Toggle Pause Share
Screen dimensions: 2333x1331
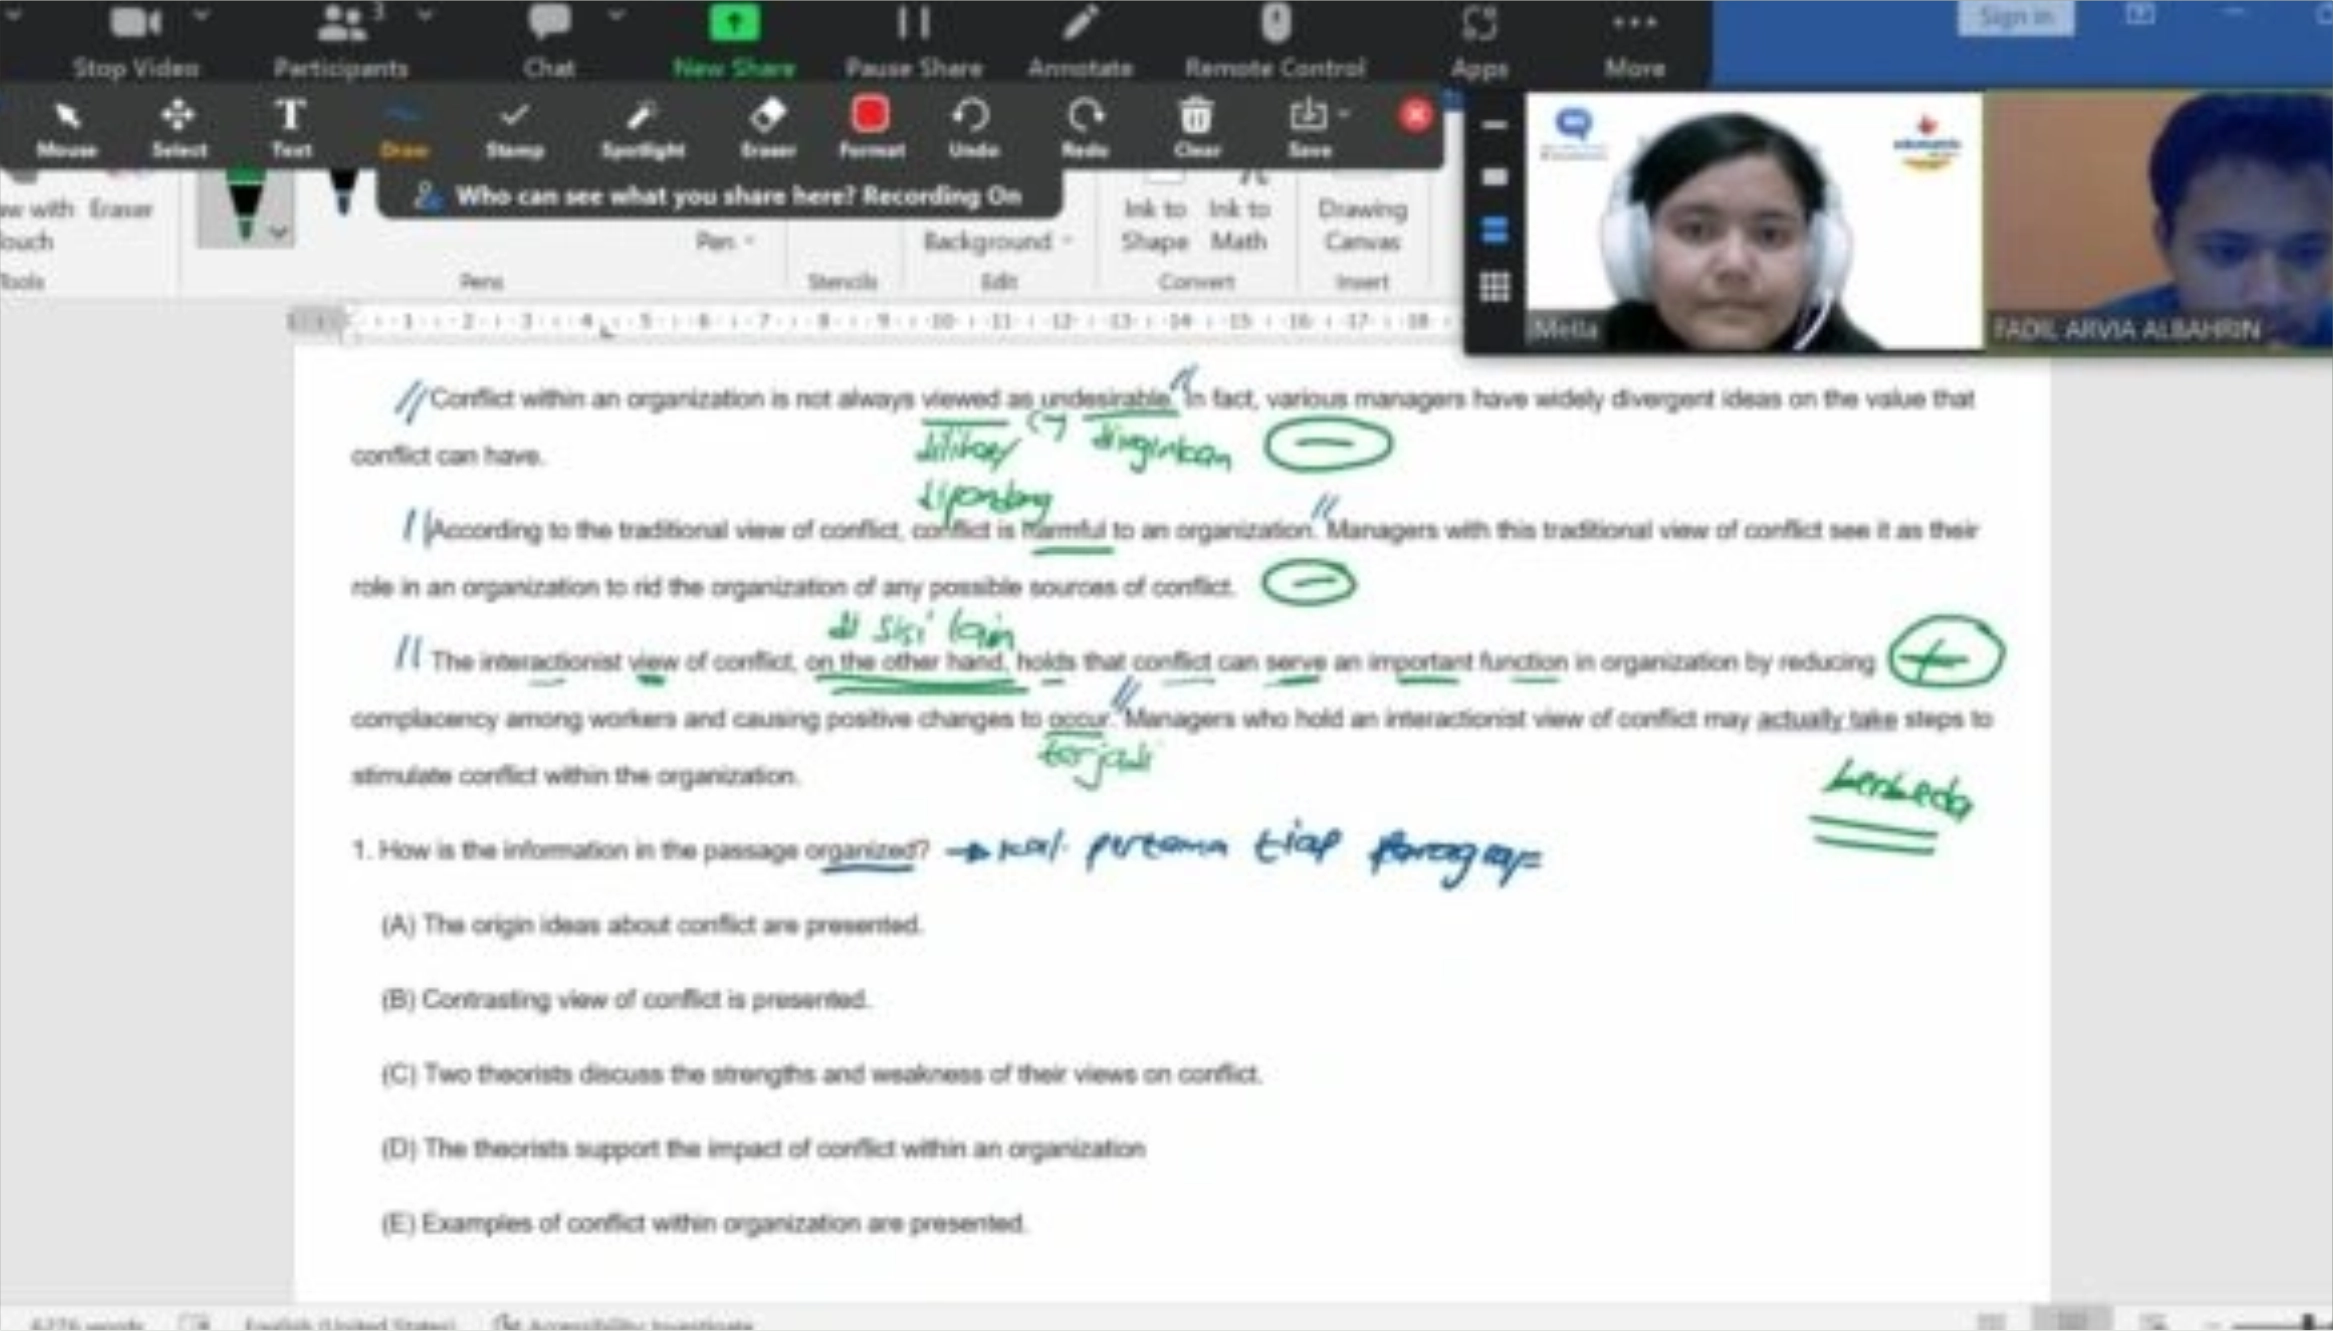(x=913, y=38)
